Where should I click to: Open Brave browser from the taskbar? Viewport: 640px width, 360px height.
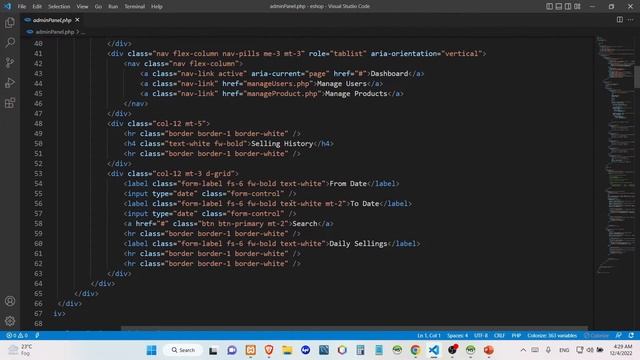(x=269, y=350)
